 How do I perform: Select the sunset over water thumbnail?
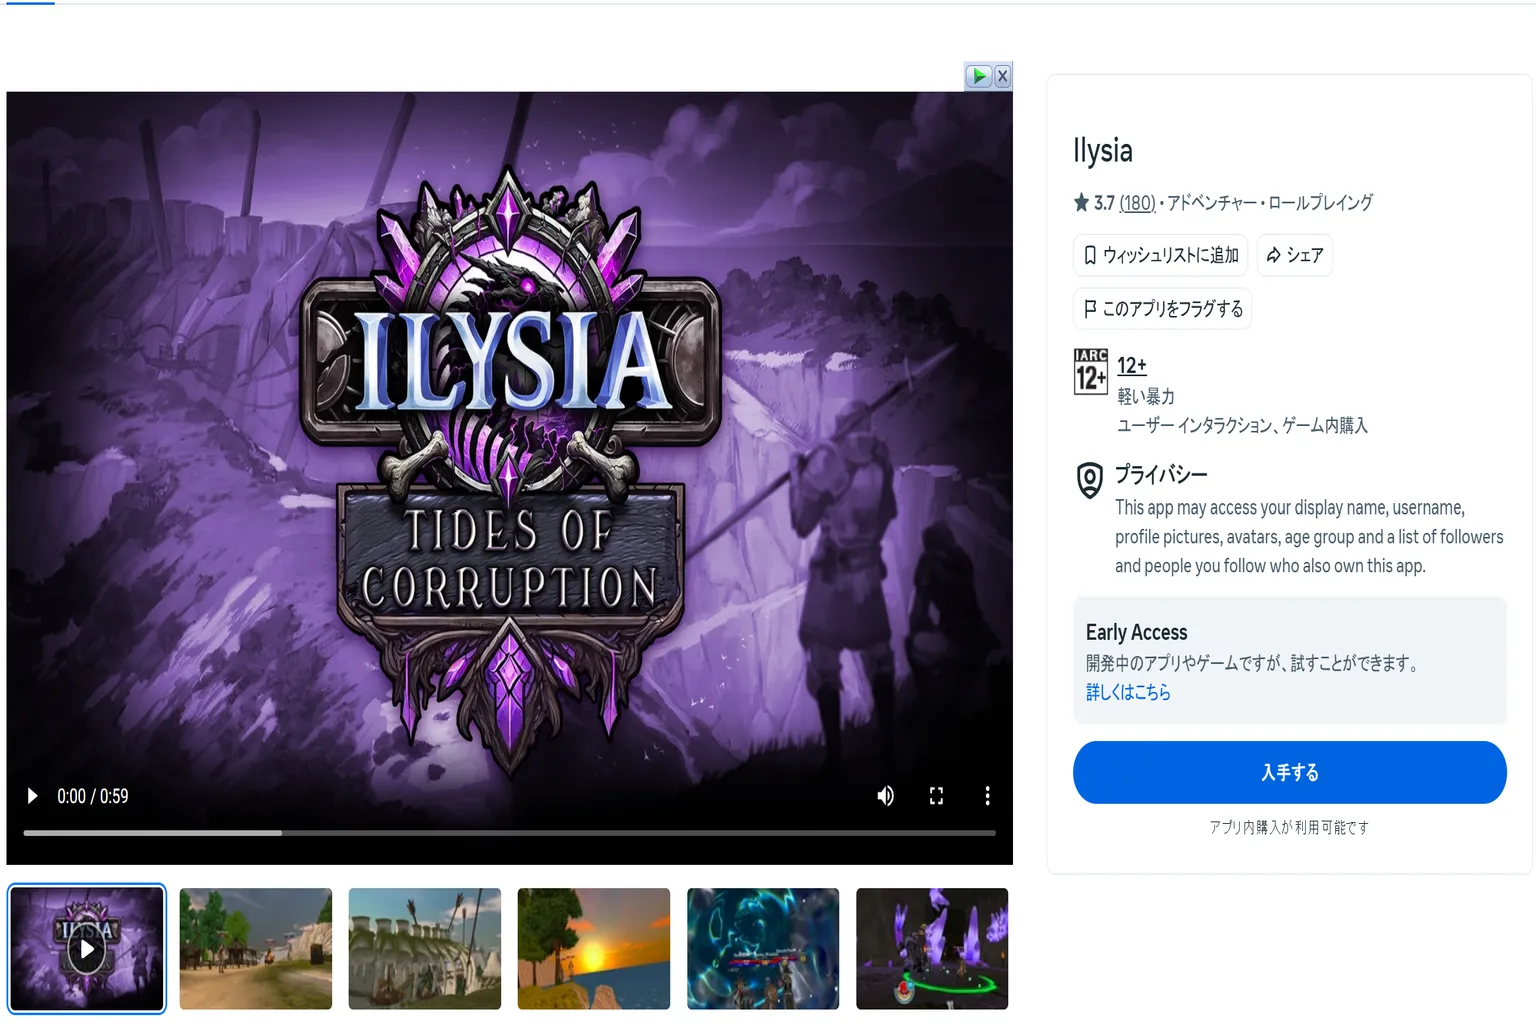pos(594,949)
